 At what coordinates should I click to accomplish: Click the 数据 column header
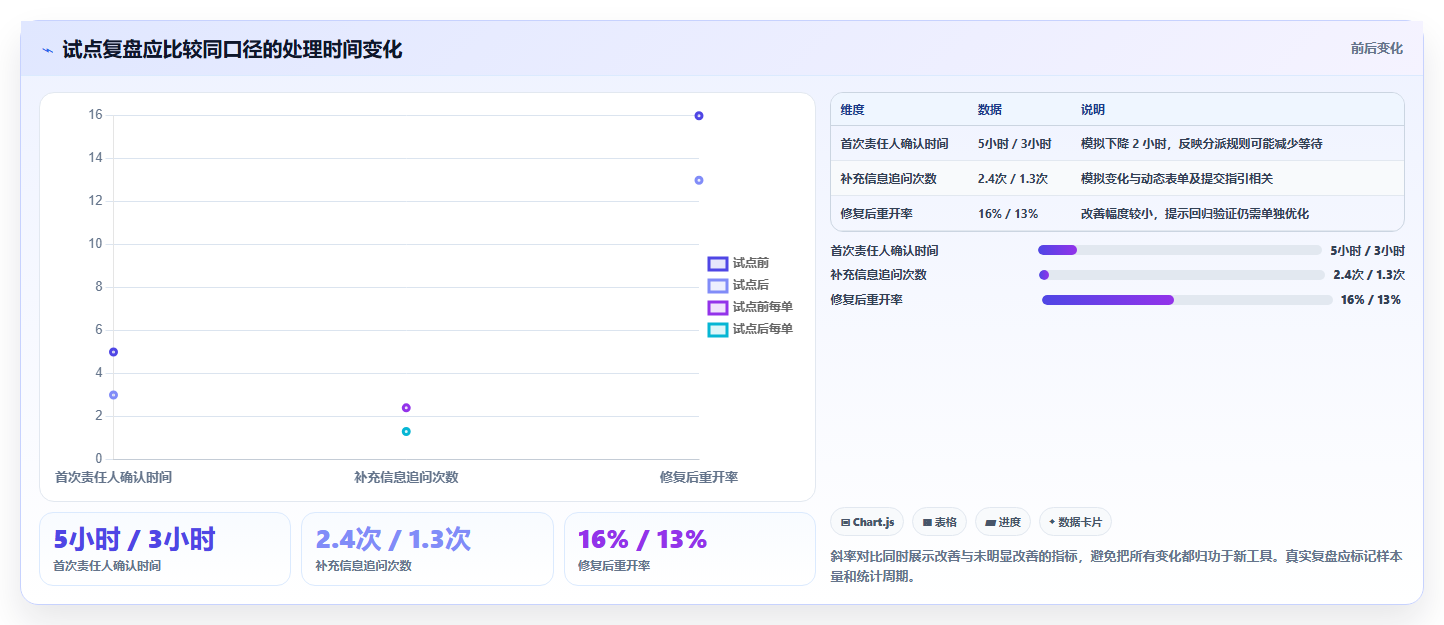point(990,110)
